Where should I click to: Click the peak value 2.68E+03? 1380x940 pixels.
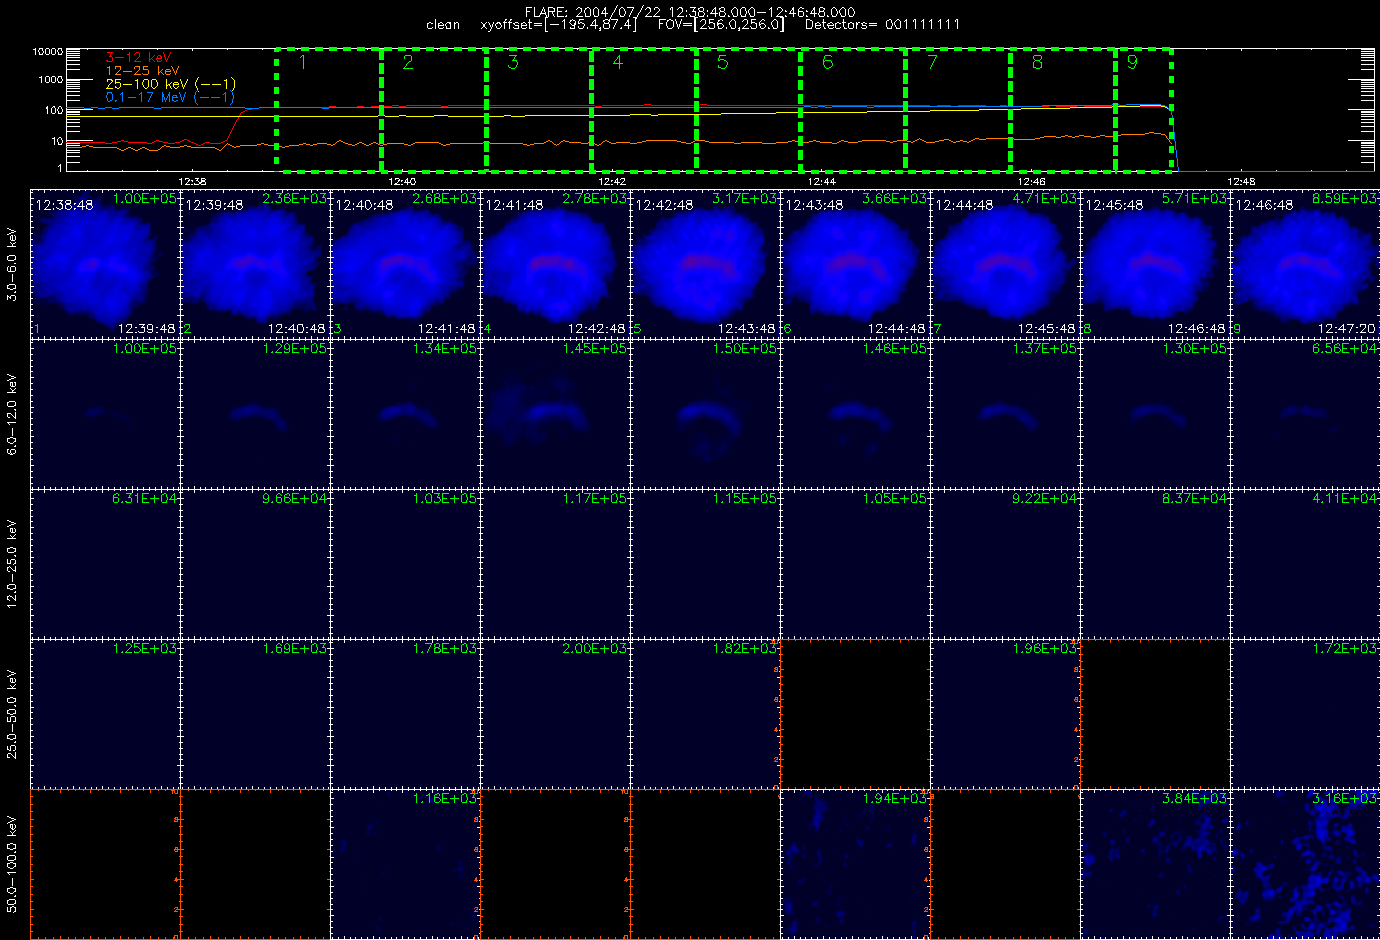(445, 199)
